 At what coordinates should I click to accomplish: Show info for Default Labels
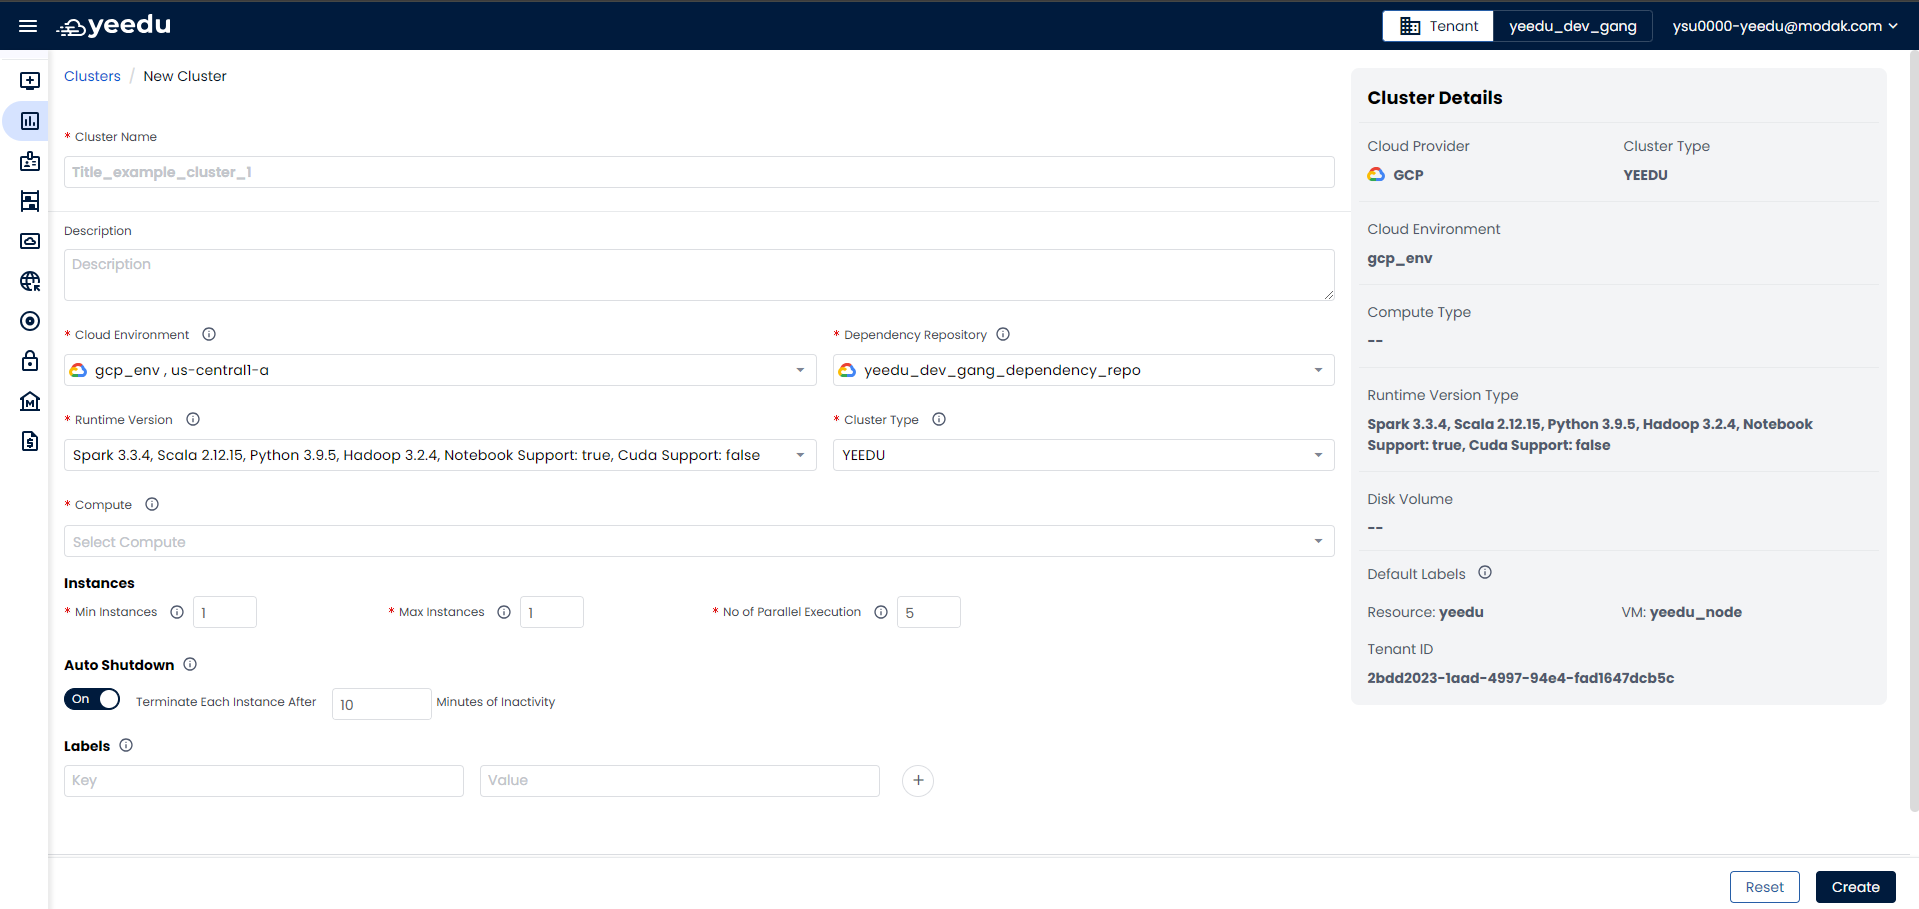1485,572
